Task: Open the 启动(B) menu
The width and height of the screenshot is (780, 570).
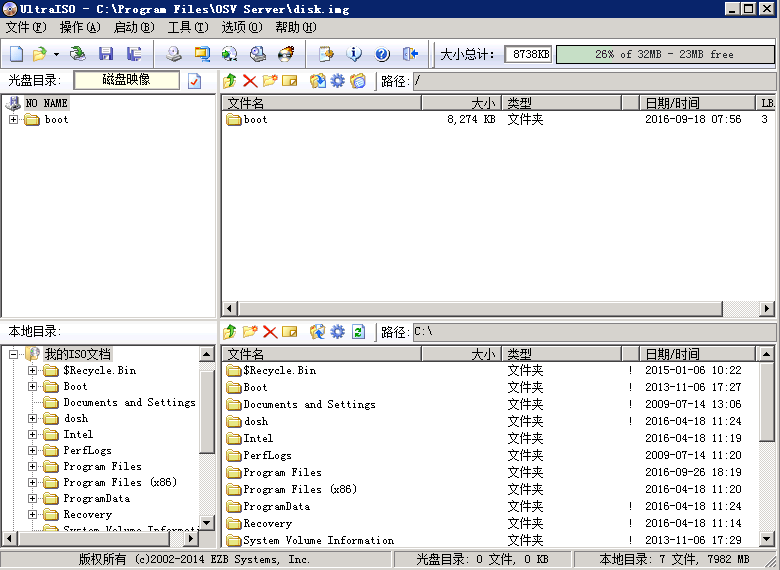Action: pyautogui.click(x=134, y=27)
